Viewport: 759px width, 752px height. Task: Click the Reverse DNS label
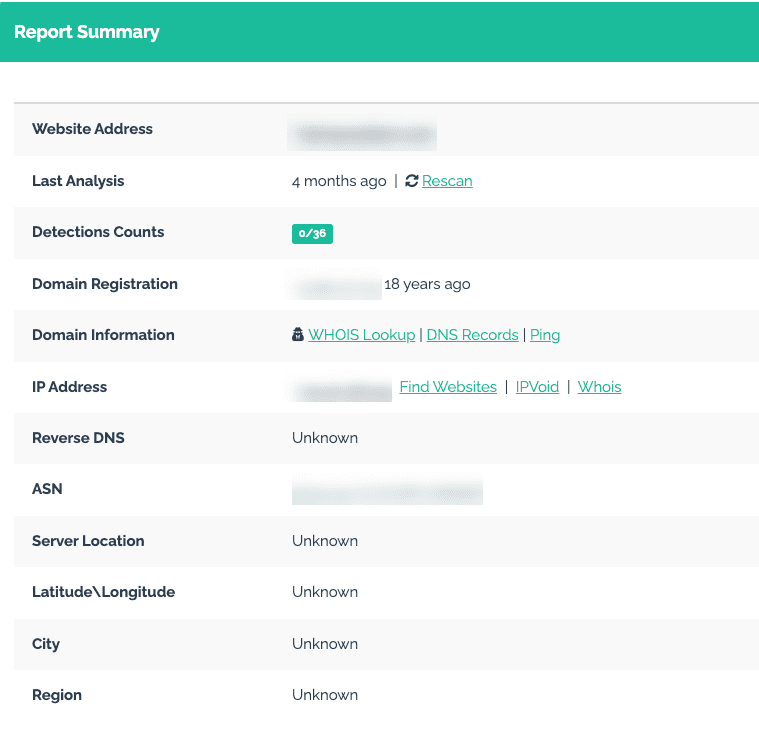point(78,438)
